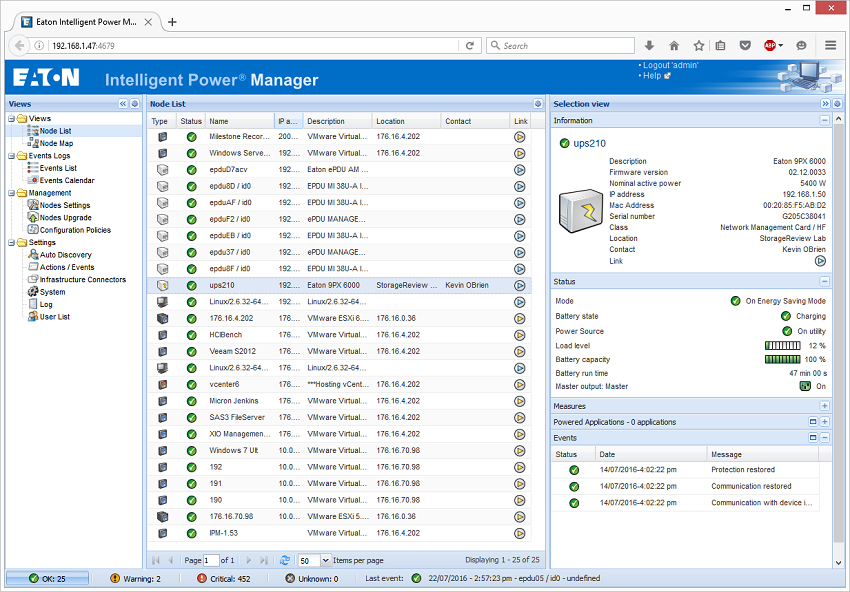Click the Battery capacity gauge bar
Screen dimensions: 850x592
pos(782,359)
